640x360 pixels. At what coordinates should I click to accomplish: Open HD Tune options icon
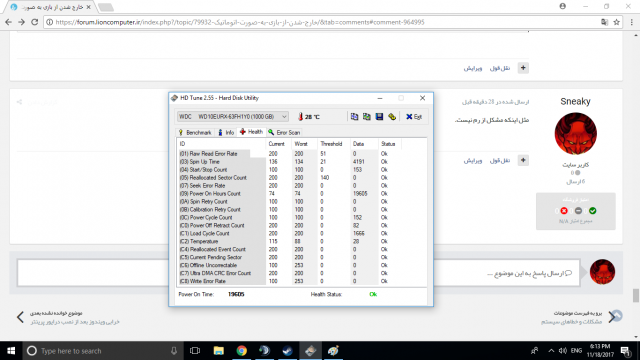click(x=392, y=117)
